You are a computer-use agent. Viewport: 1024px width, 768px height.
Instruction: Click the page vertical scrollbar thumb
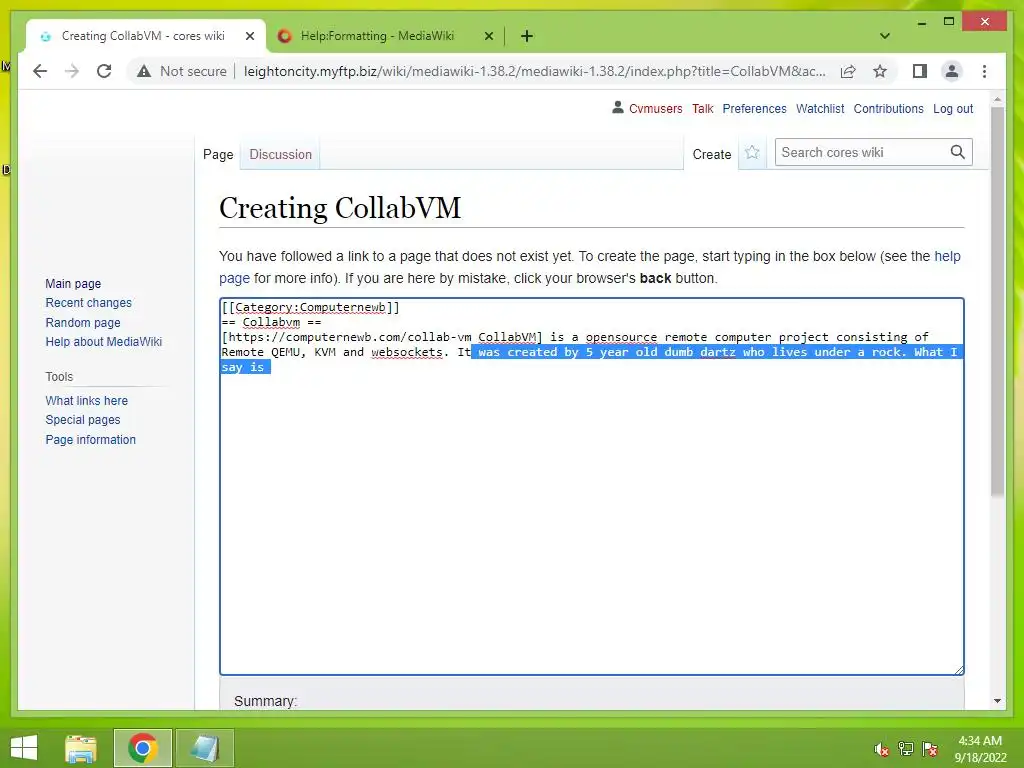point(997,300)
